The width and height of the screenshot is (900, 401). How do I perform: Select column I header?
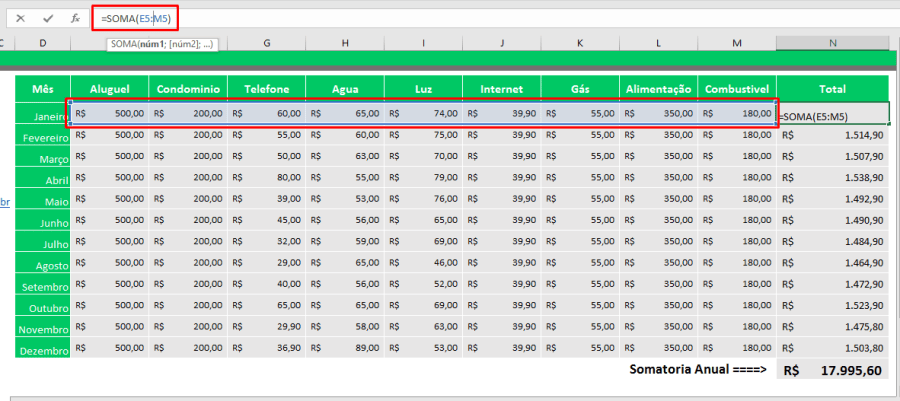pos(424,43)
